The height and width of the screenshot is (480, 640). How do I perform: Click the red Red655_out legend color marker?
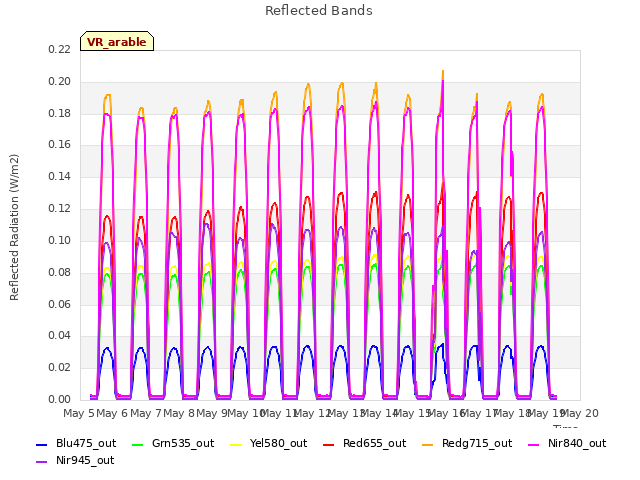(x=329, y=444)
